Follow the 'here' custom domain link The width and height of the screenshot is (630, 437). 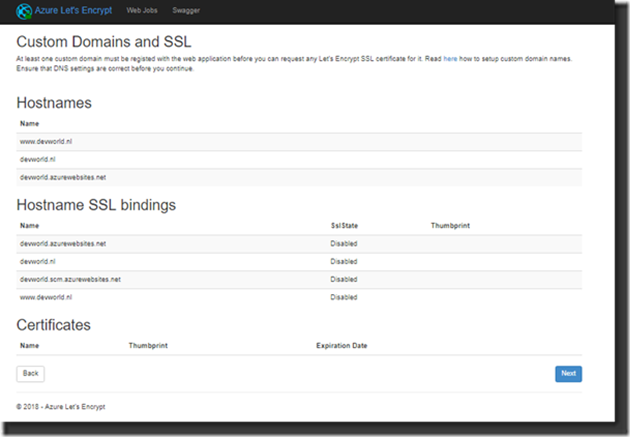(450, 59)
